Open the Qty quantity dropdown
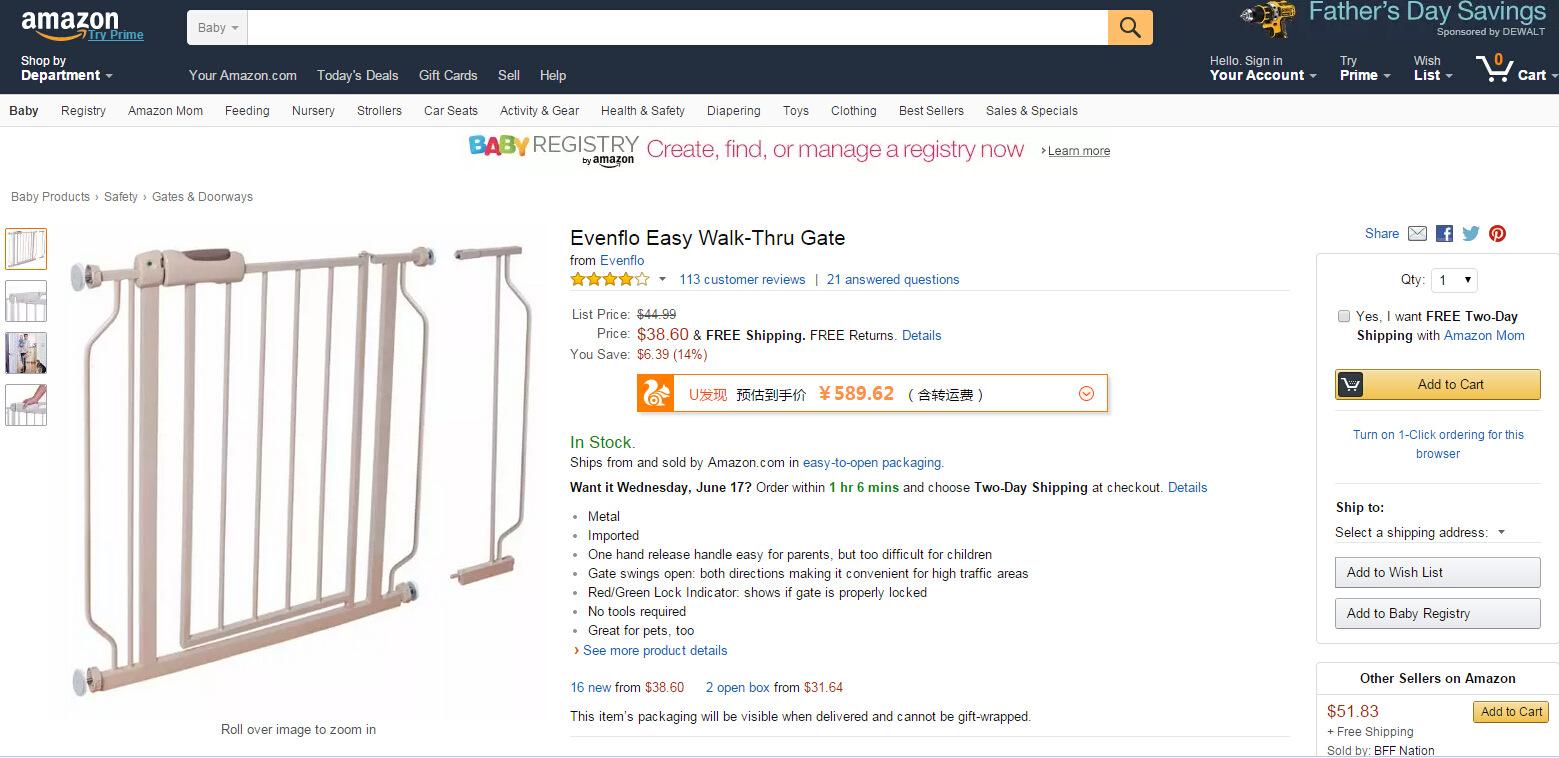This screenshot has height=758, width=1559. point(1454,280)
